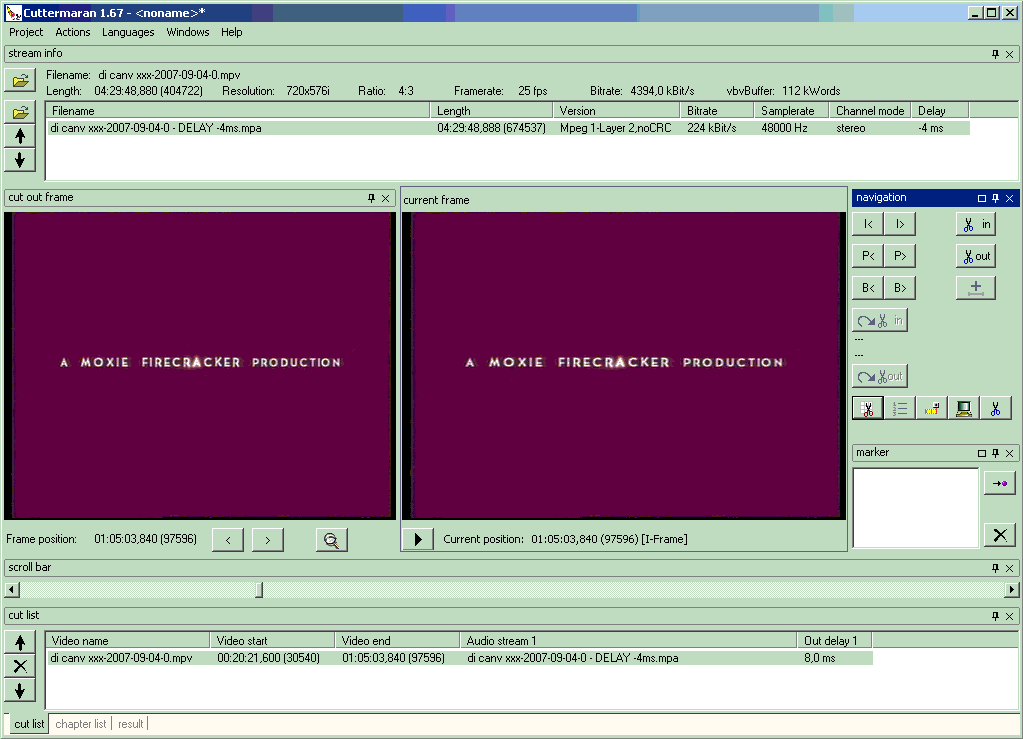Toggle the cut list scissors grid icon
Viewport: 1023px width, 739px height.
pyautogui.click(x=868, y=408)
